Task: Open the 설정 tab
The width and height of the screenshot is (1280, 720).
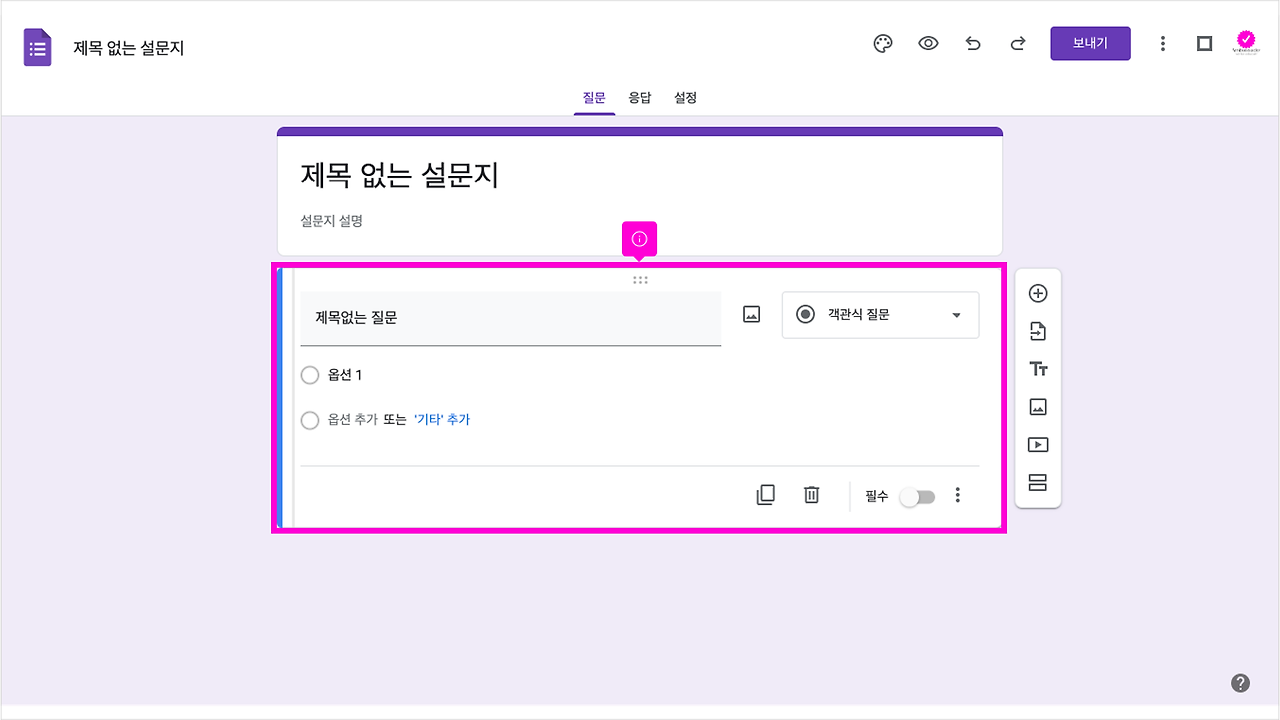Action: coord(685,97)
